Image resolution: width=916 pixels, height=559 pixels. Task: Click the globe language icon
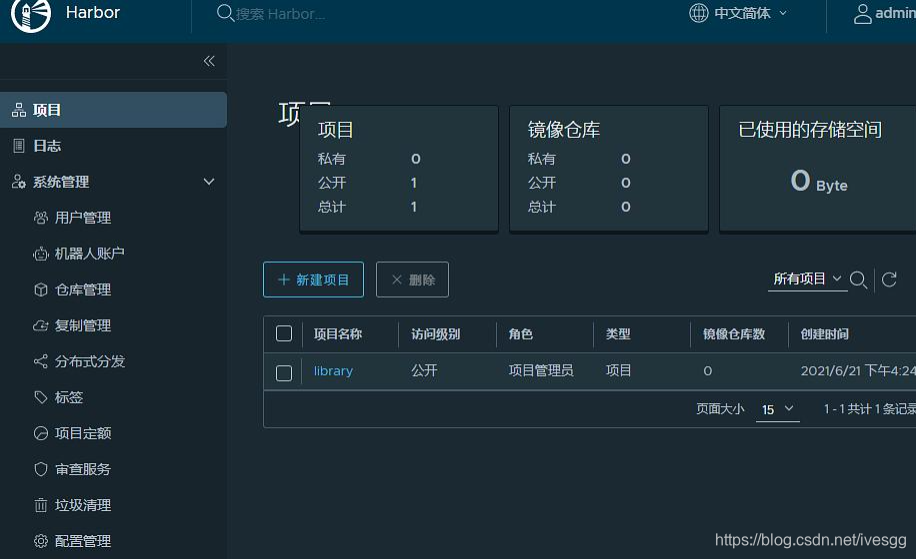pyautogui.click(x=699, y=13)
